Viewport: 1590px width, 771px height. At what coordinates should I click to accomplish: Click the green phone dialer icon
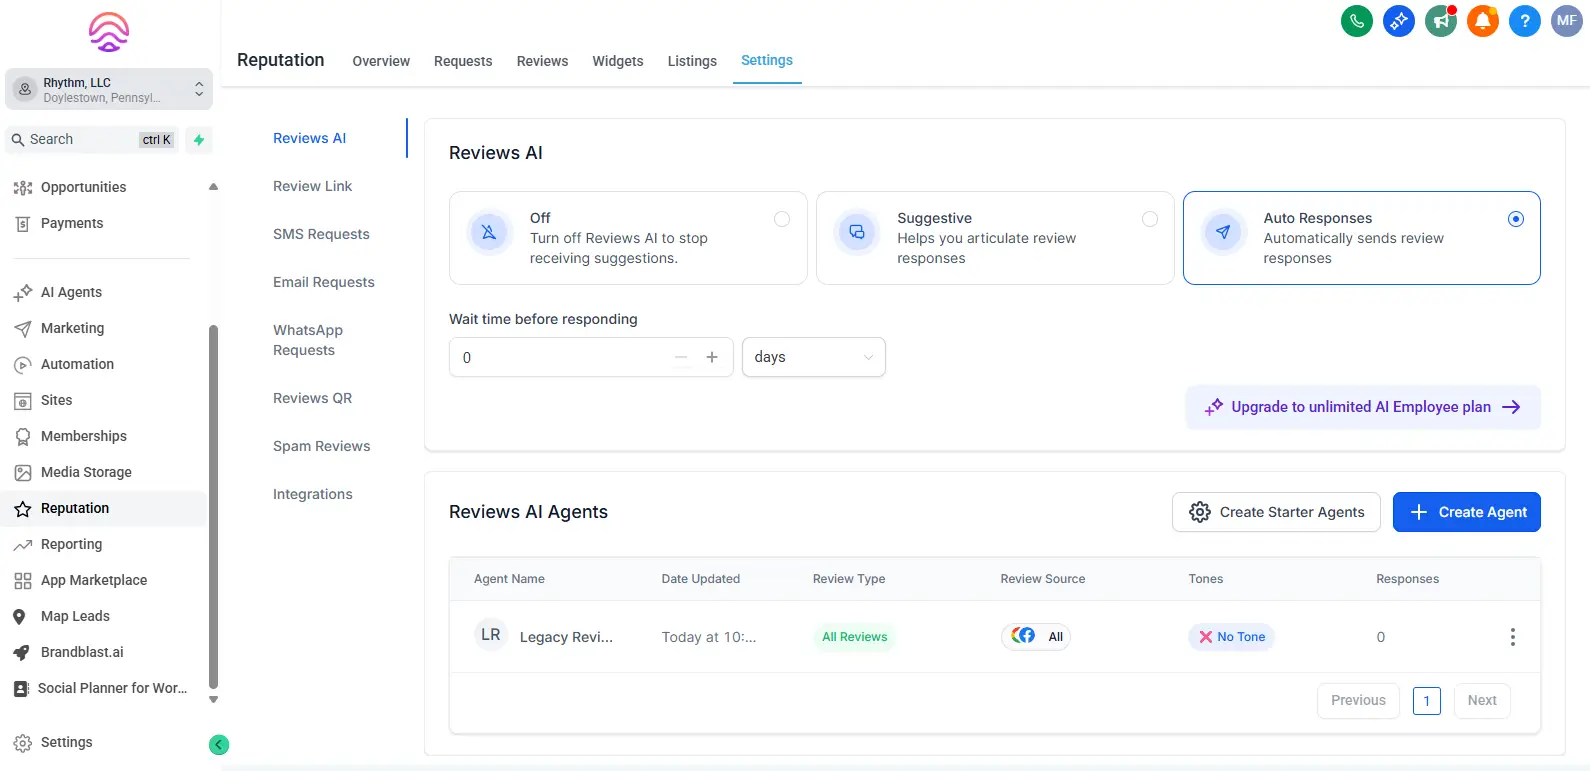pyautogui.click(x=1356, y=21)
